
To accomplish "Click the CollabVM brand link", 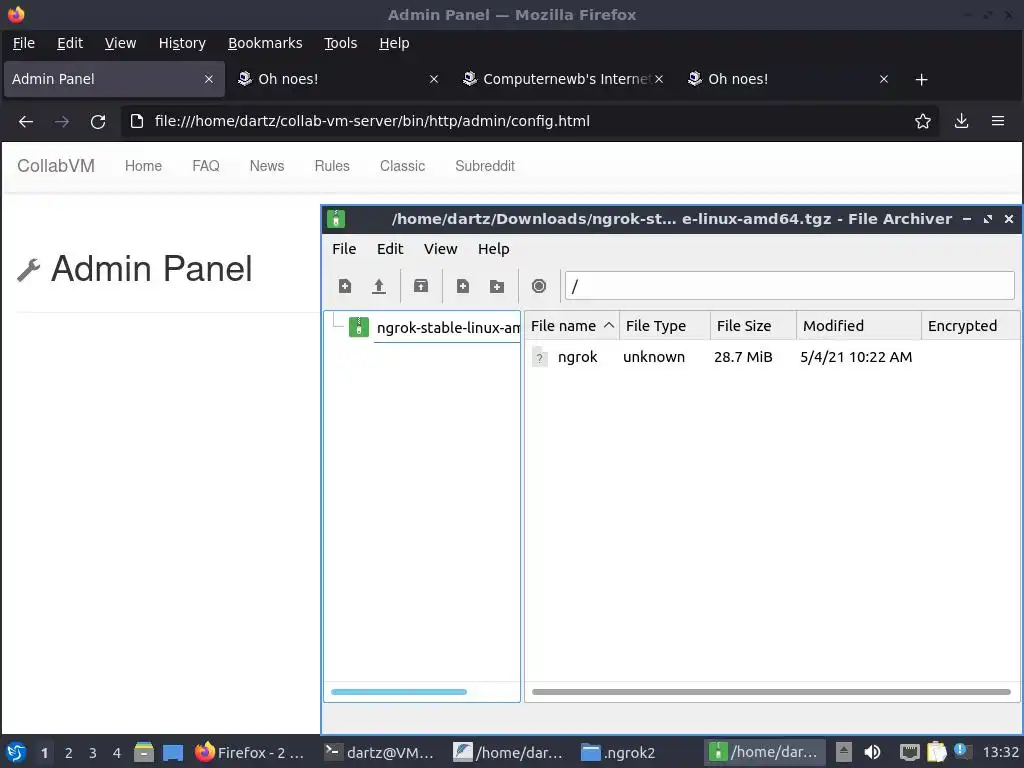I will (x=56, y=166).
